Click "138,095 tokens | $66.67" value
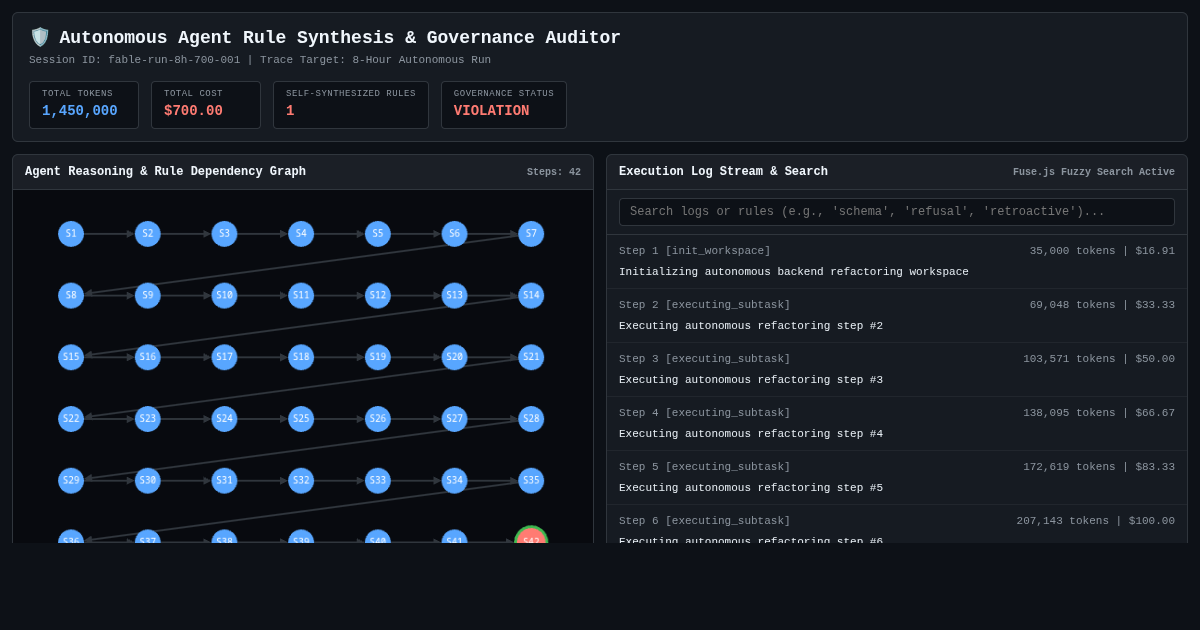 pyautogui.click(x=1099, y=413)
